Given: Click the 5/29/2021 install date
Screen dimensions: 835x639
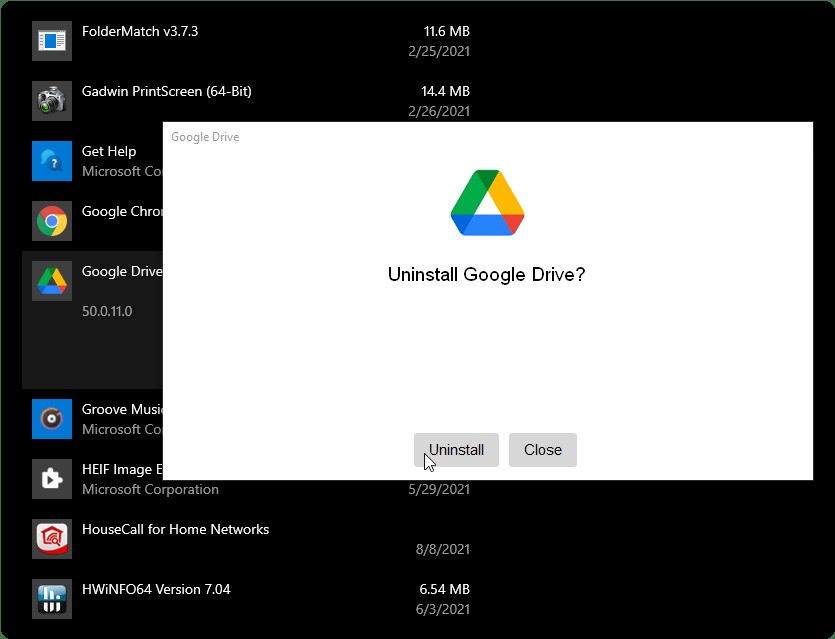Looking at the screenshot, I should pyautogui.click(x=439, y=489).
